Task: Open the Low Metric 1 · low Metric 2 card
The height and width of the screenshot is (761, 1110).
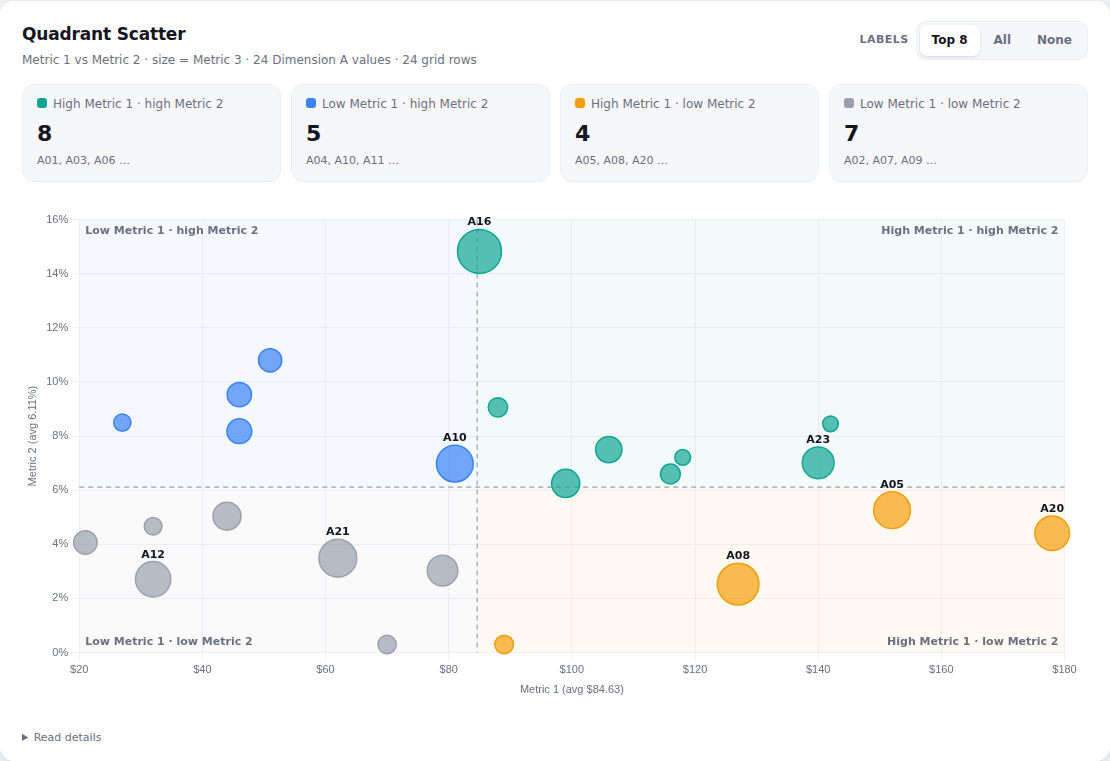Action: [x=959, y=133]
